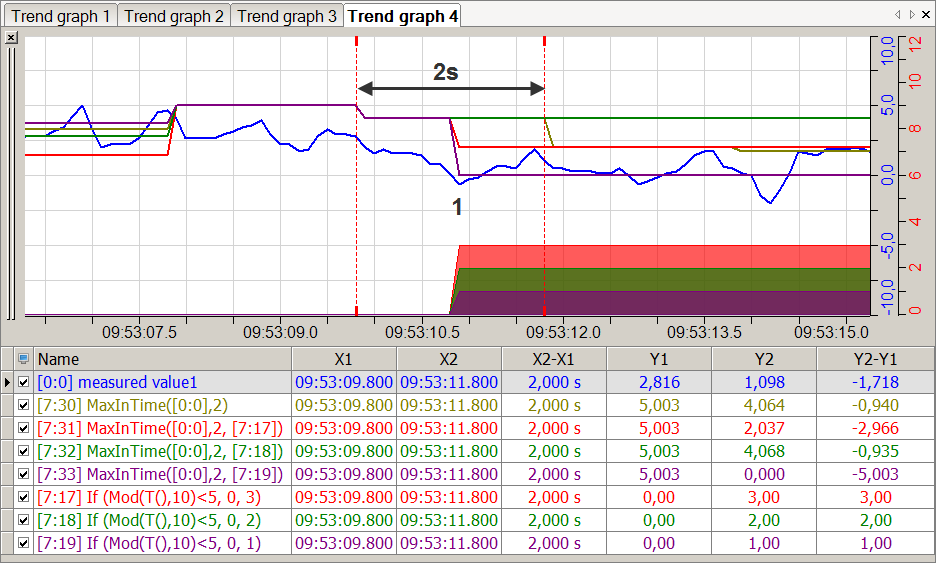The height and width of the screenshot is (563, 936).
Task: Toggle checkbox for [7:30] MaxInTime signal
Action: coord(24,405)
